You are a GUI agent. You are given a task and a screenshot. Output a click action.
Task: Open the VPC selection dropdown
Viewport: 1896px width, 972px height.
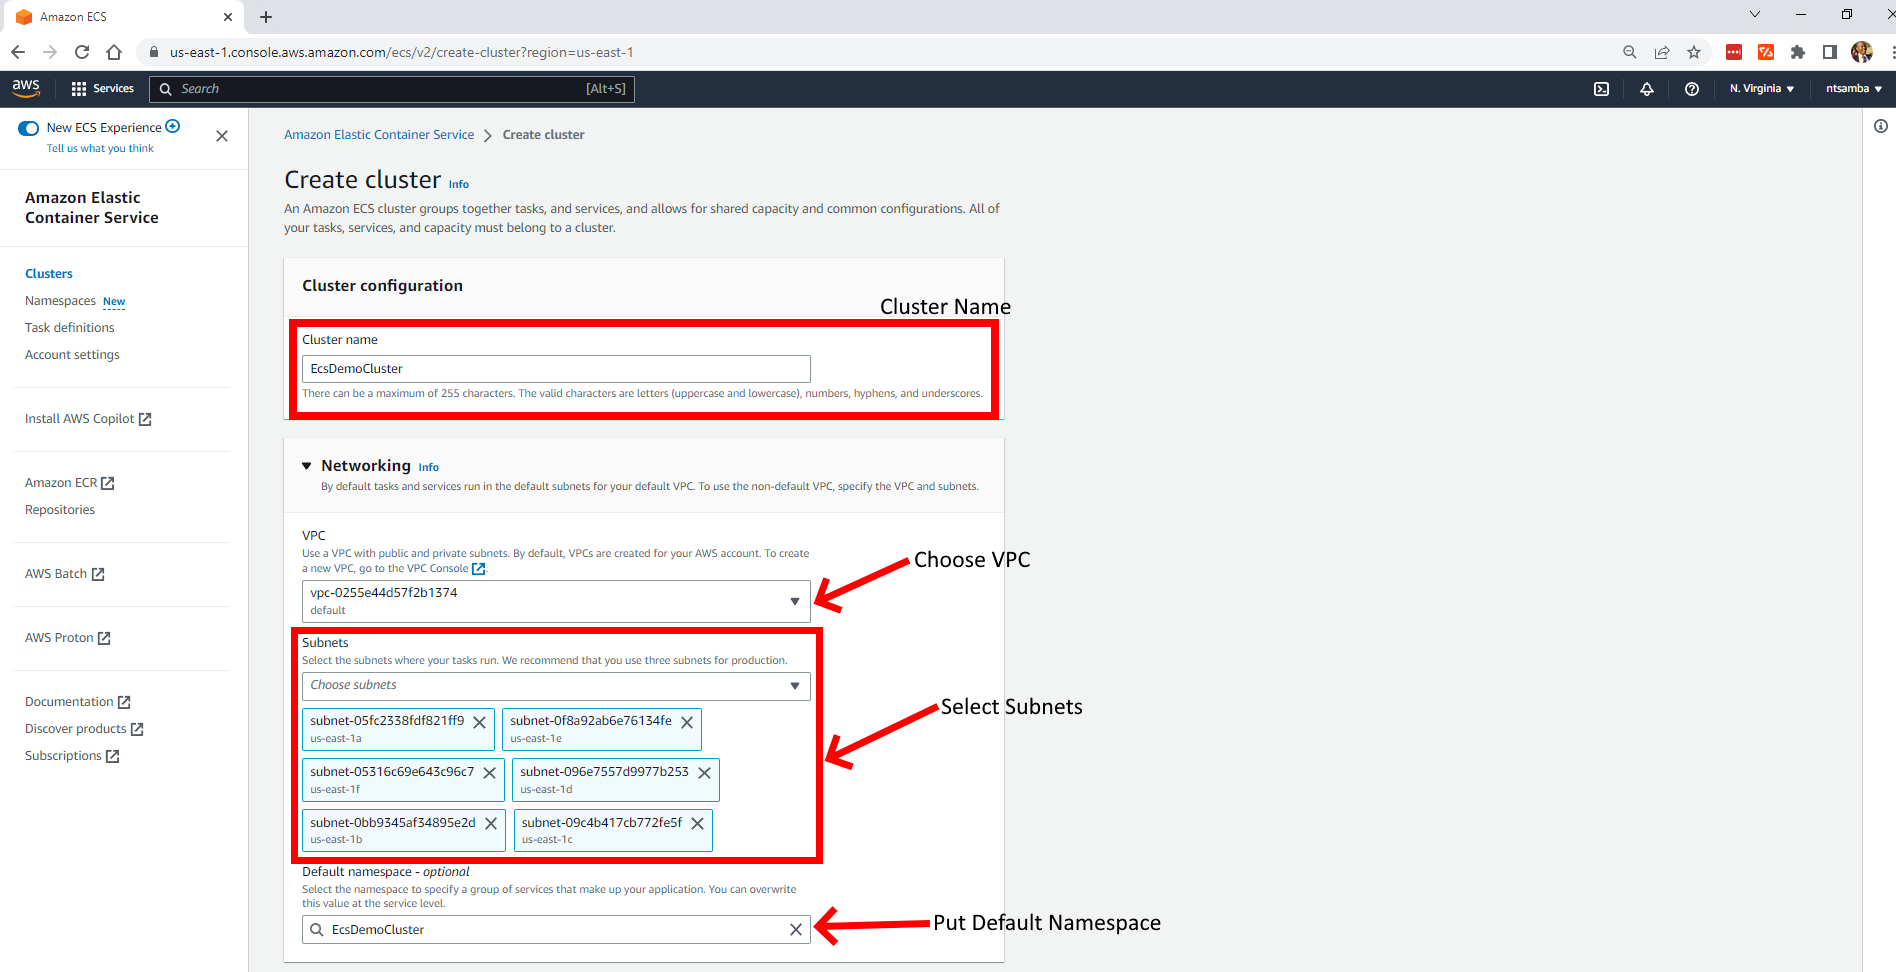(x=556, y=601)
